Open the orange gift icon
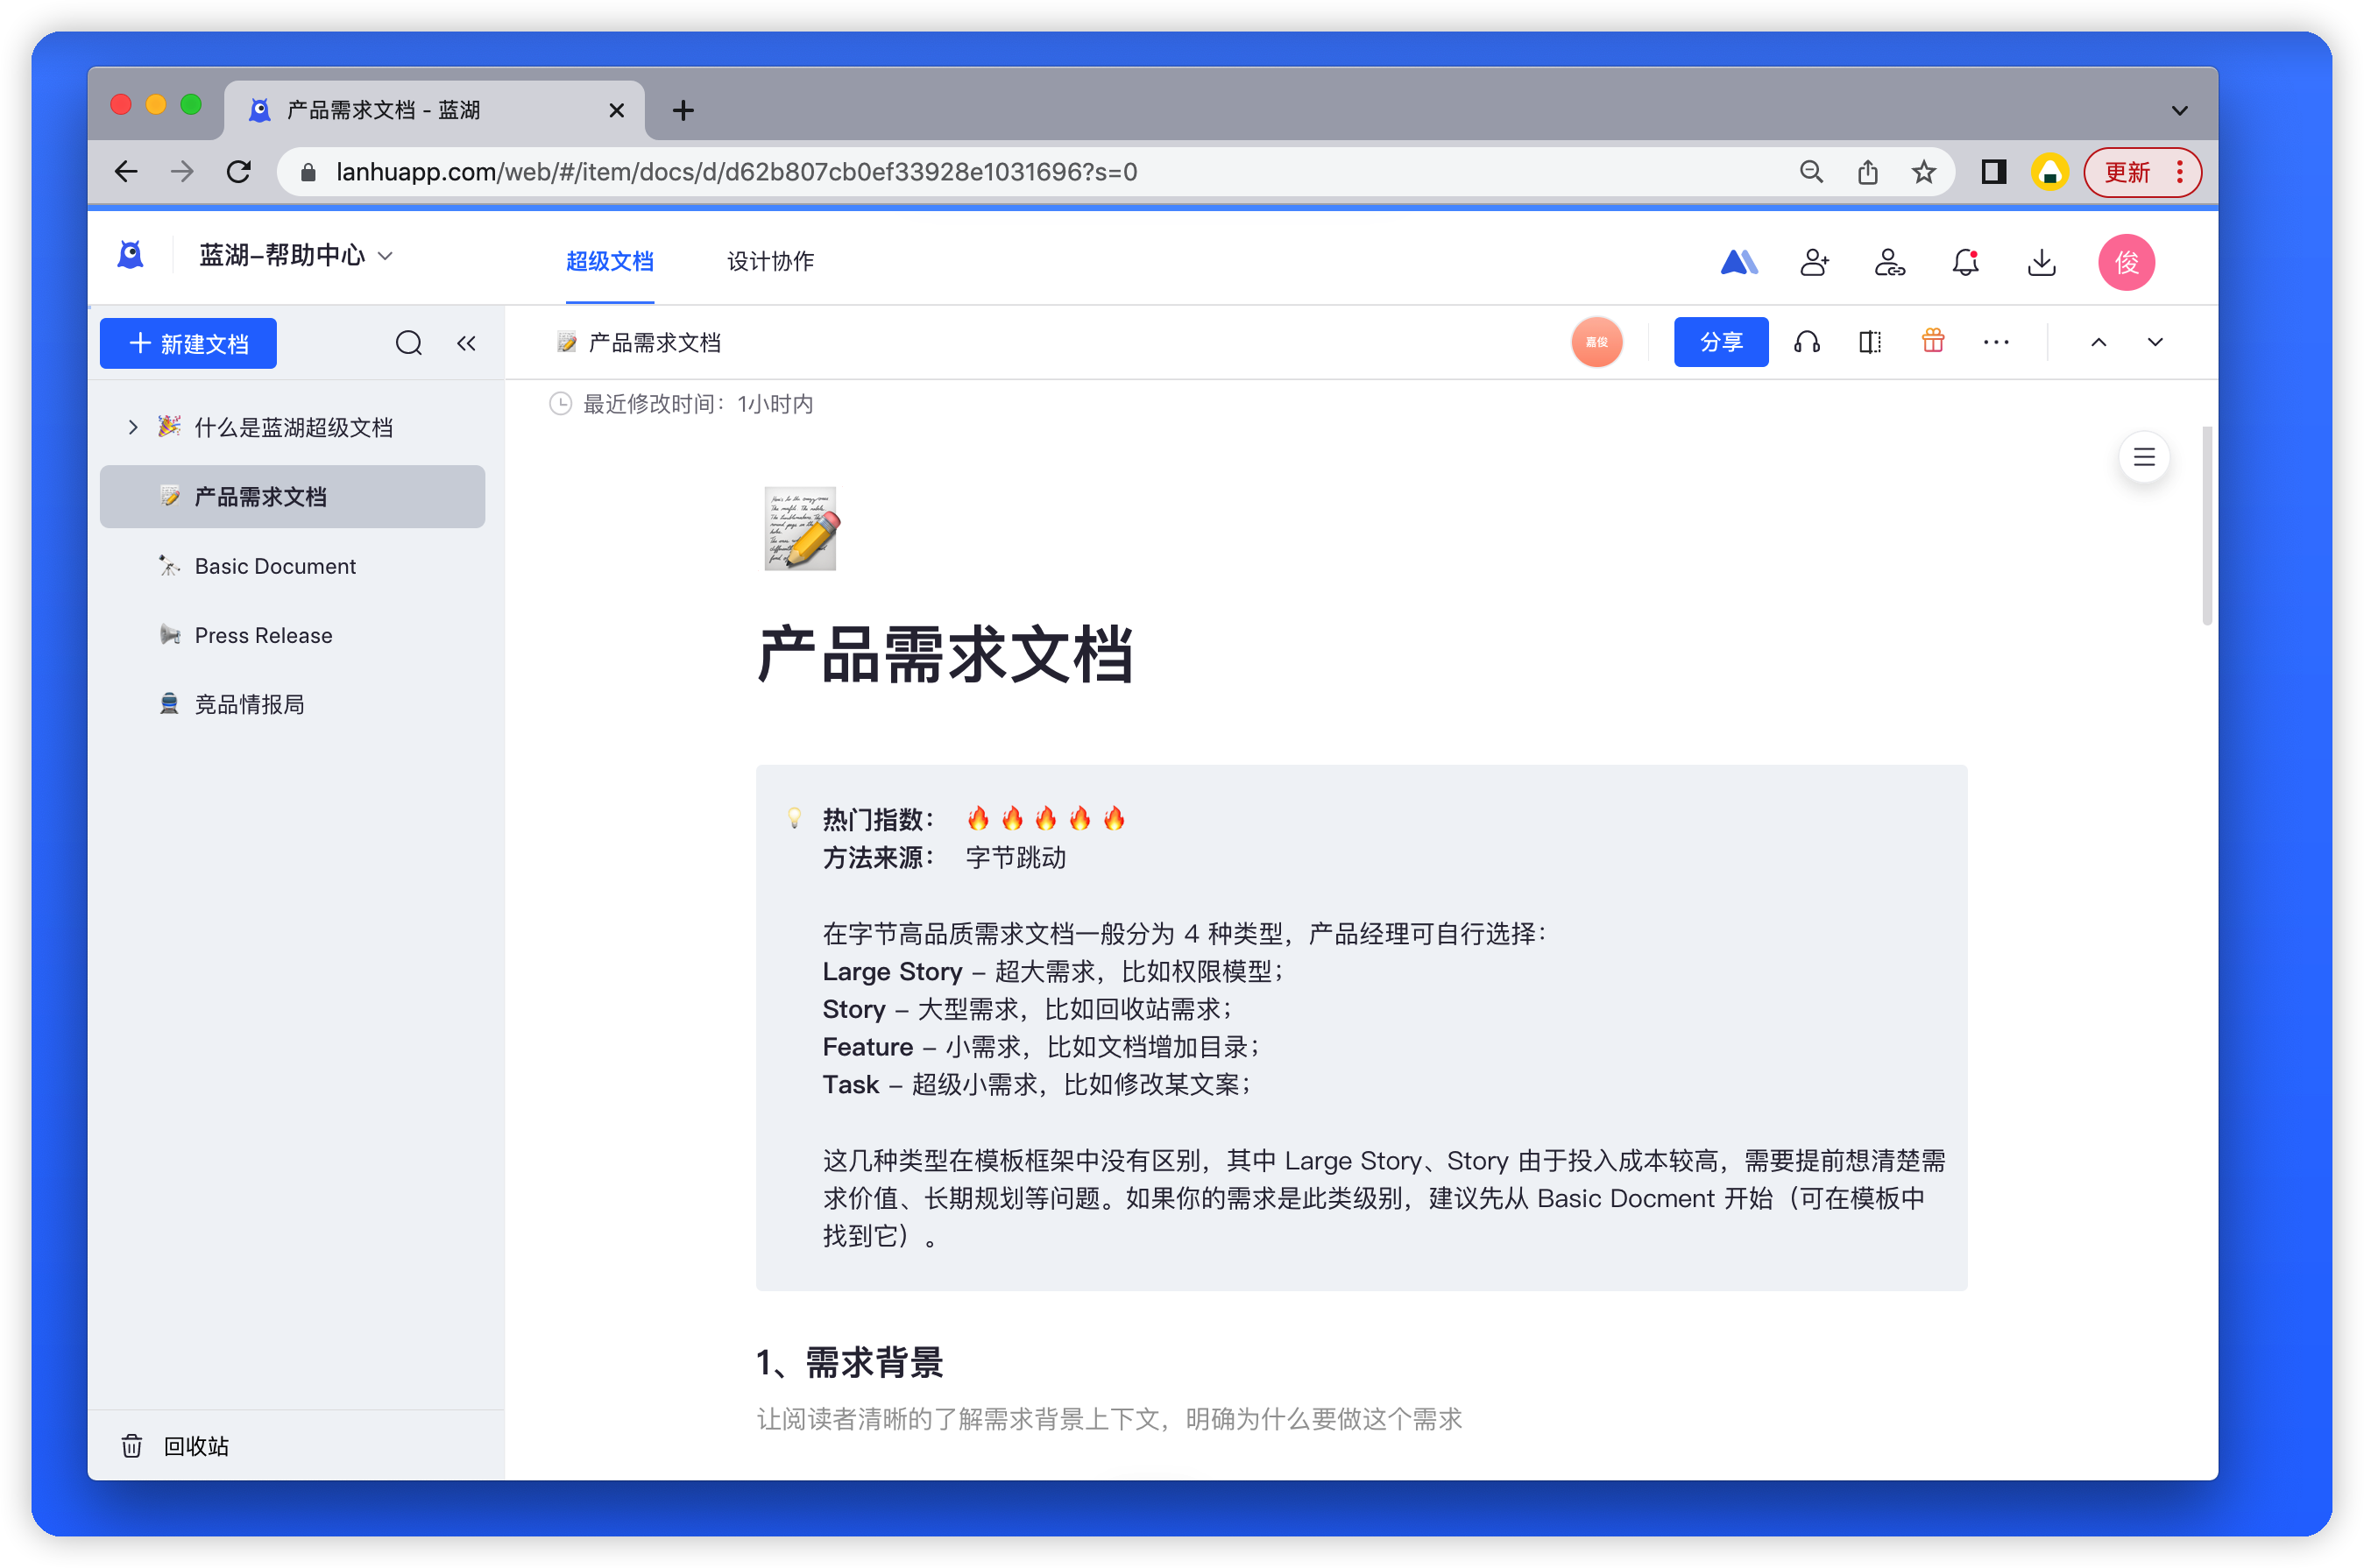This screenshot has width=2364, height=1568. (1932, 341)
